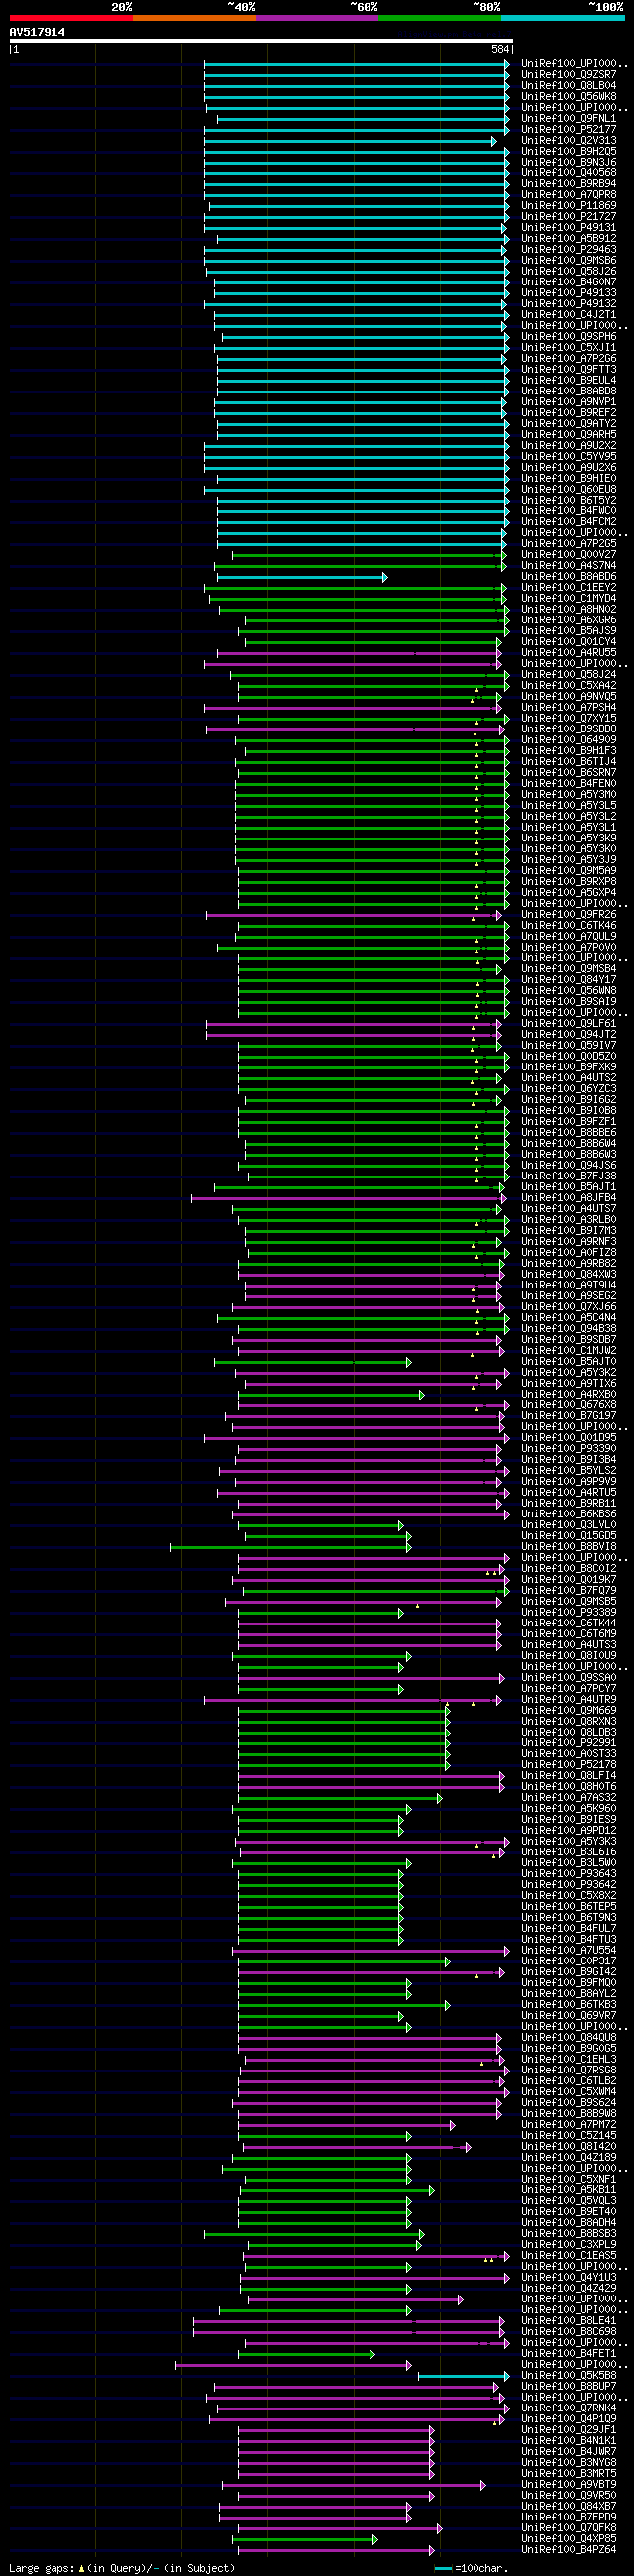Image resolution: width=634 pixels, height=2576 pixels.
Task: Select the UniRef100_P92991 label
Action: tap(568, 1743)
